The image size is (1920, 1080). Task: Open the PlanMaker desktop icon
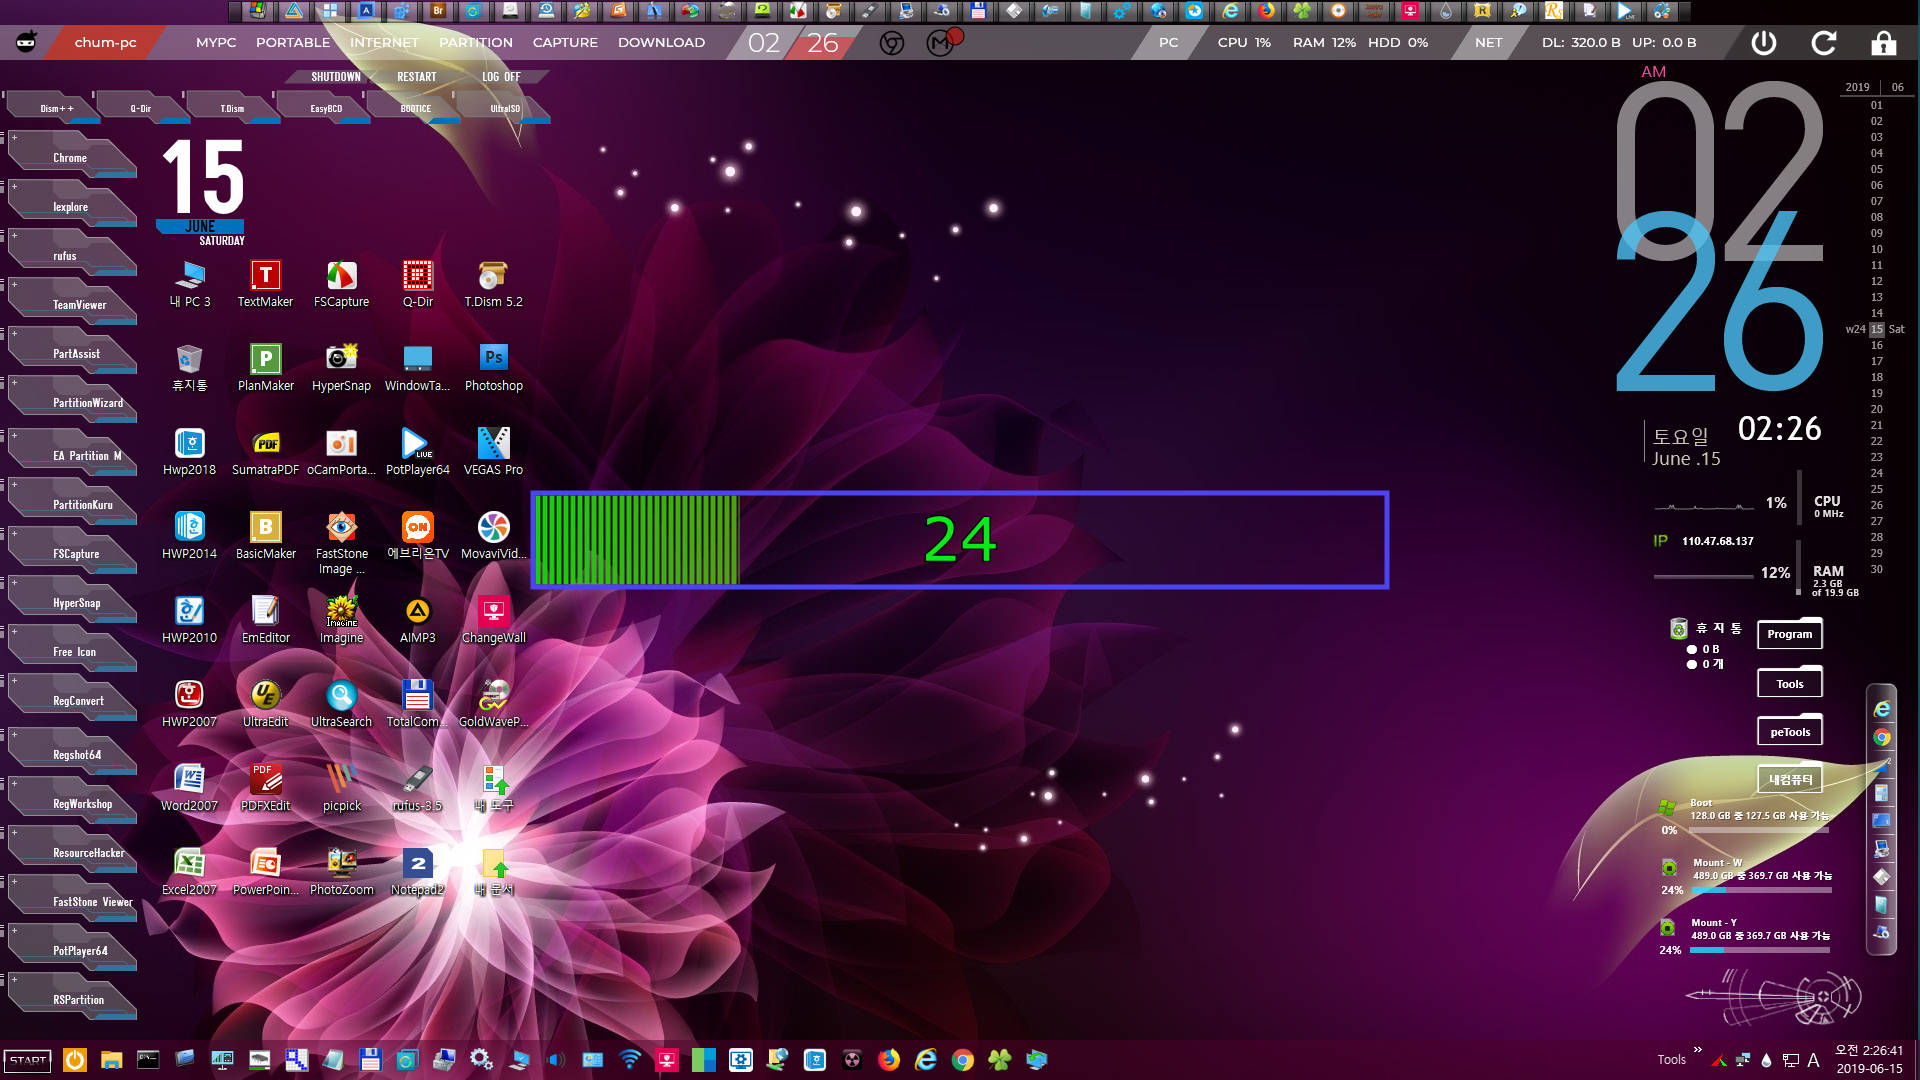[265, 368]
